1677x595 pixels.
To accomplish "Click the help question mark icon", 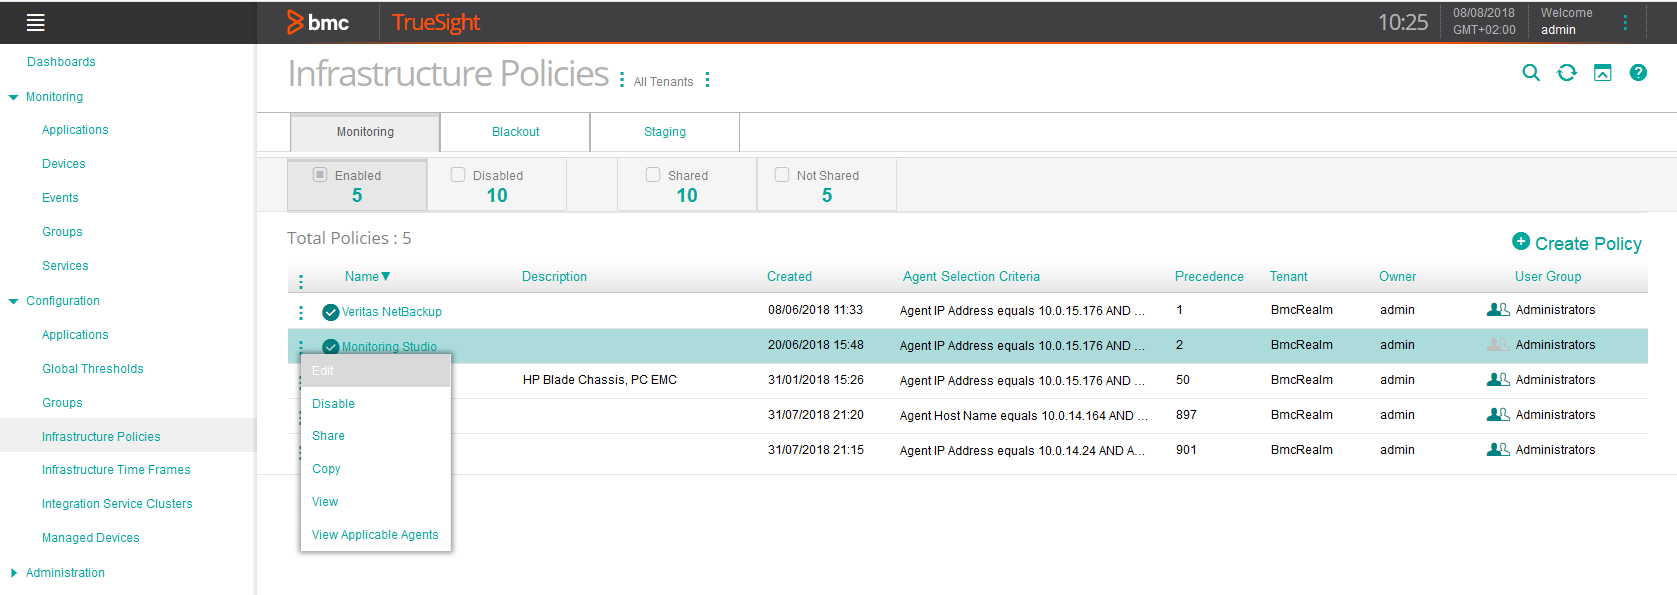I will (1638, 73).
